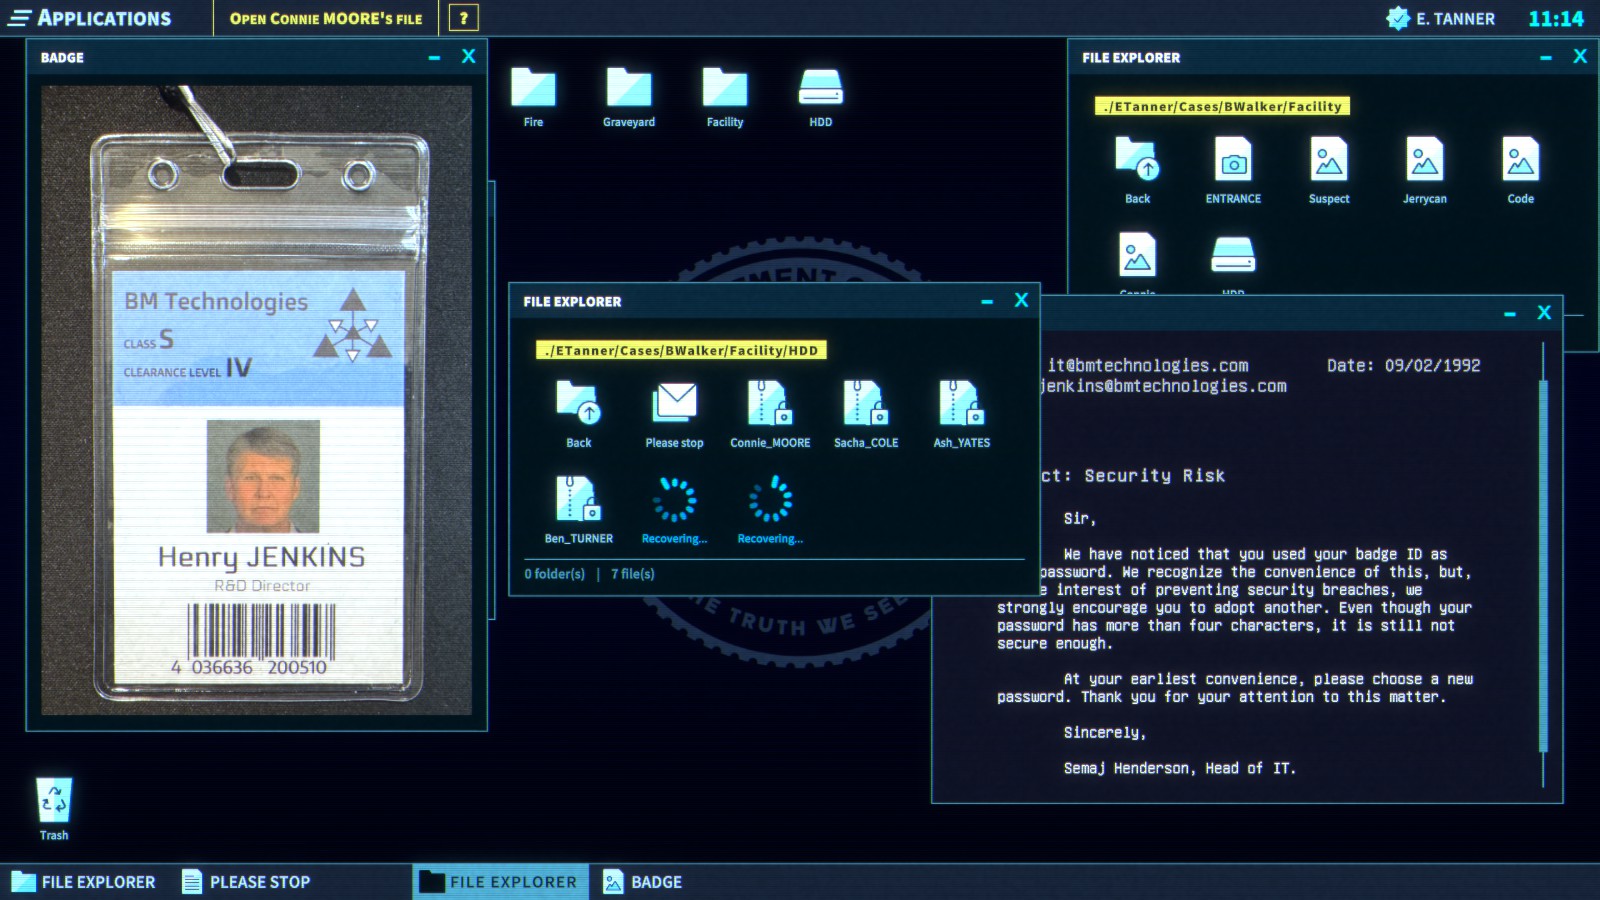Open the locked Connie_MOORE file

[769, 408]
